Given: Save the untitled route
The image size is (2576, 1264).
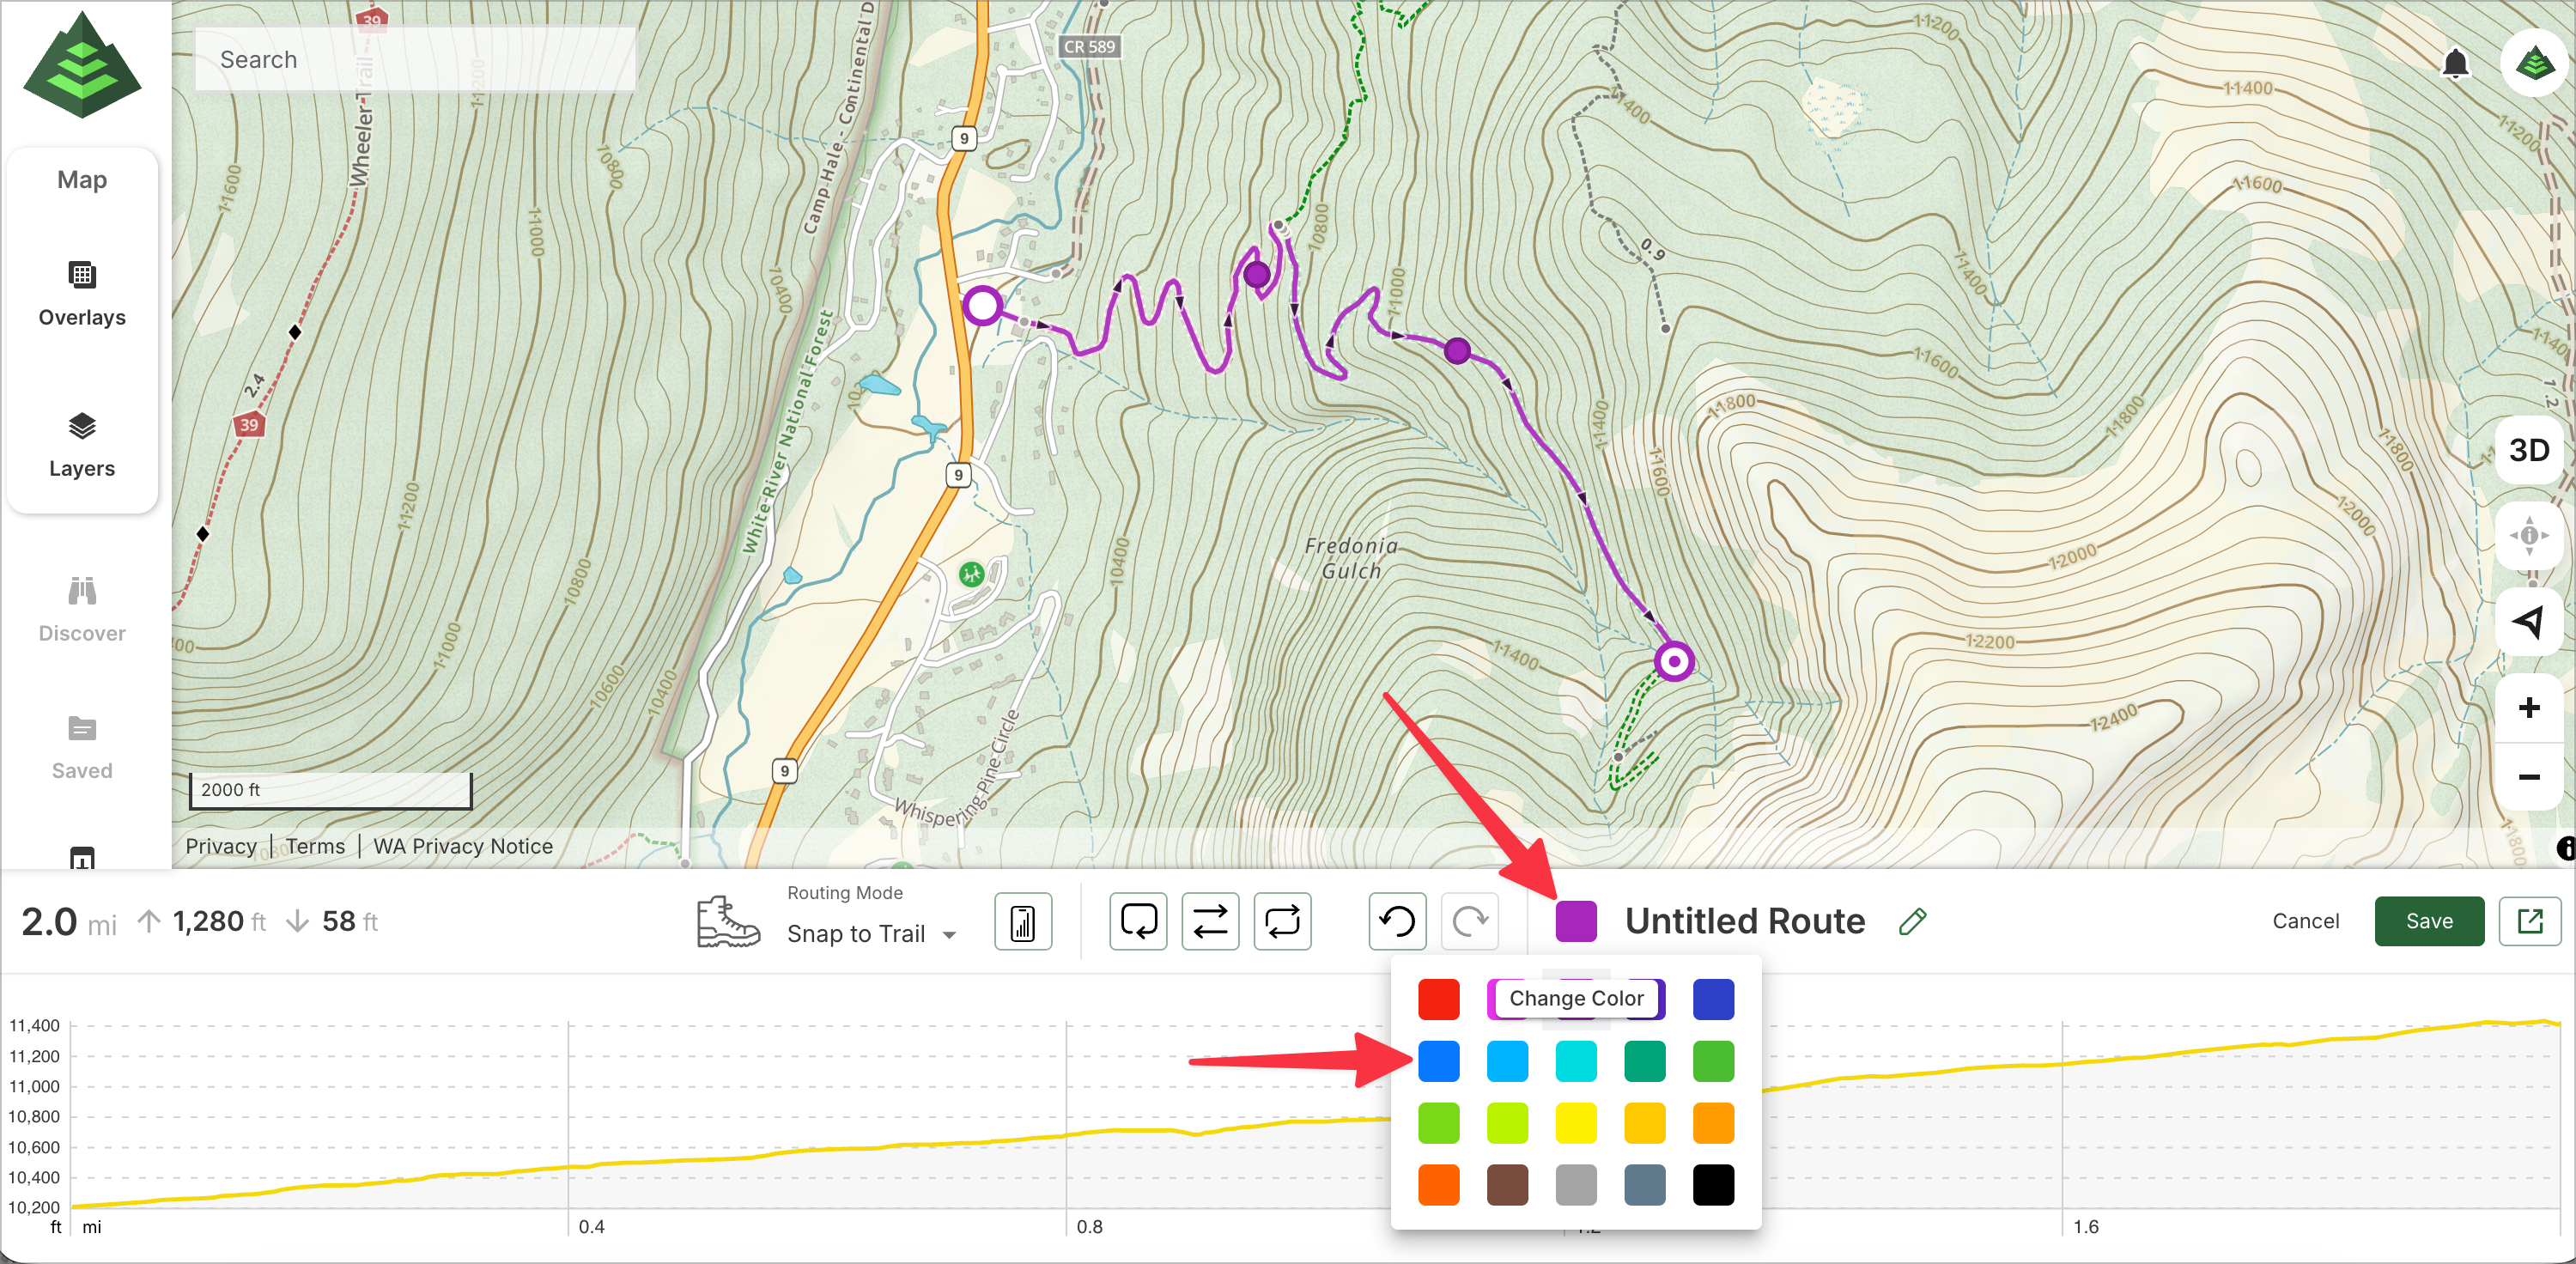Looking at the screenshot, I should (x=2428, y=921).
